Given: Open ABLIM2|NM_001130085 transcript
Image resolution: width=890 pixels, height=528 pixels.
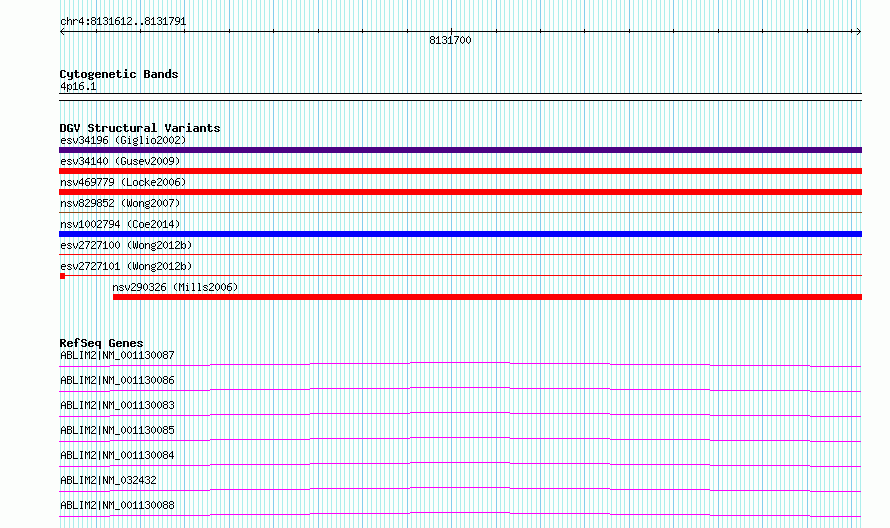Looking at the screenshot, I should point(117,430).
